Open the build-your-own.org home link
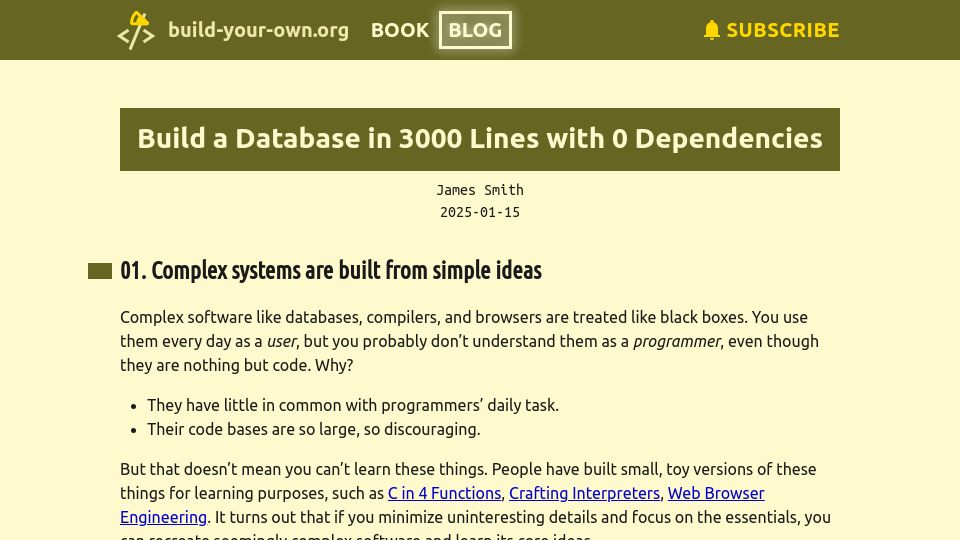This screenshot has height=540, width=960. (x=258, y=30)
